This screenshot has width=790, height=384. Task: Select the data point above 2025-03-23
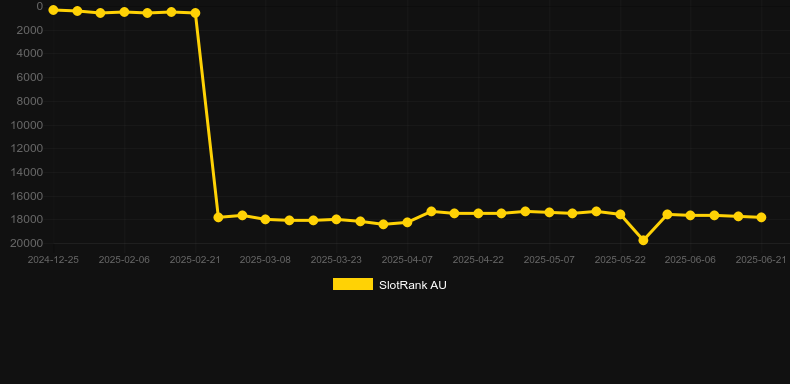[x=337, y=219]
